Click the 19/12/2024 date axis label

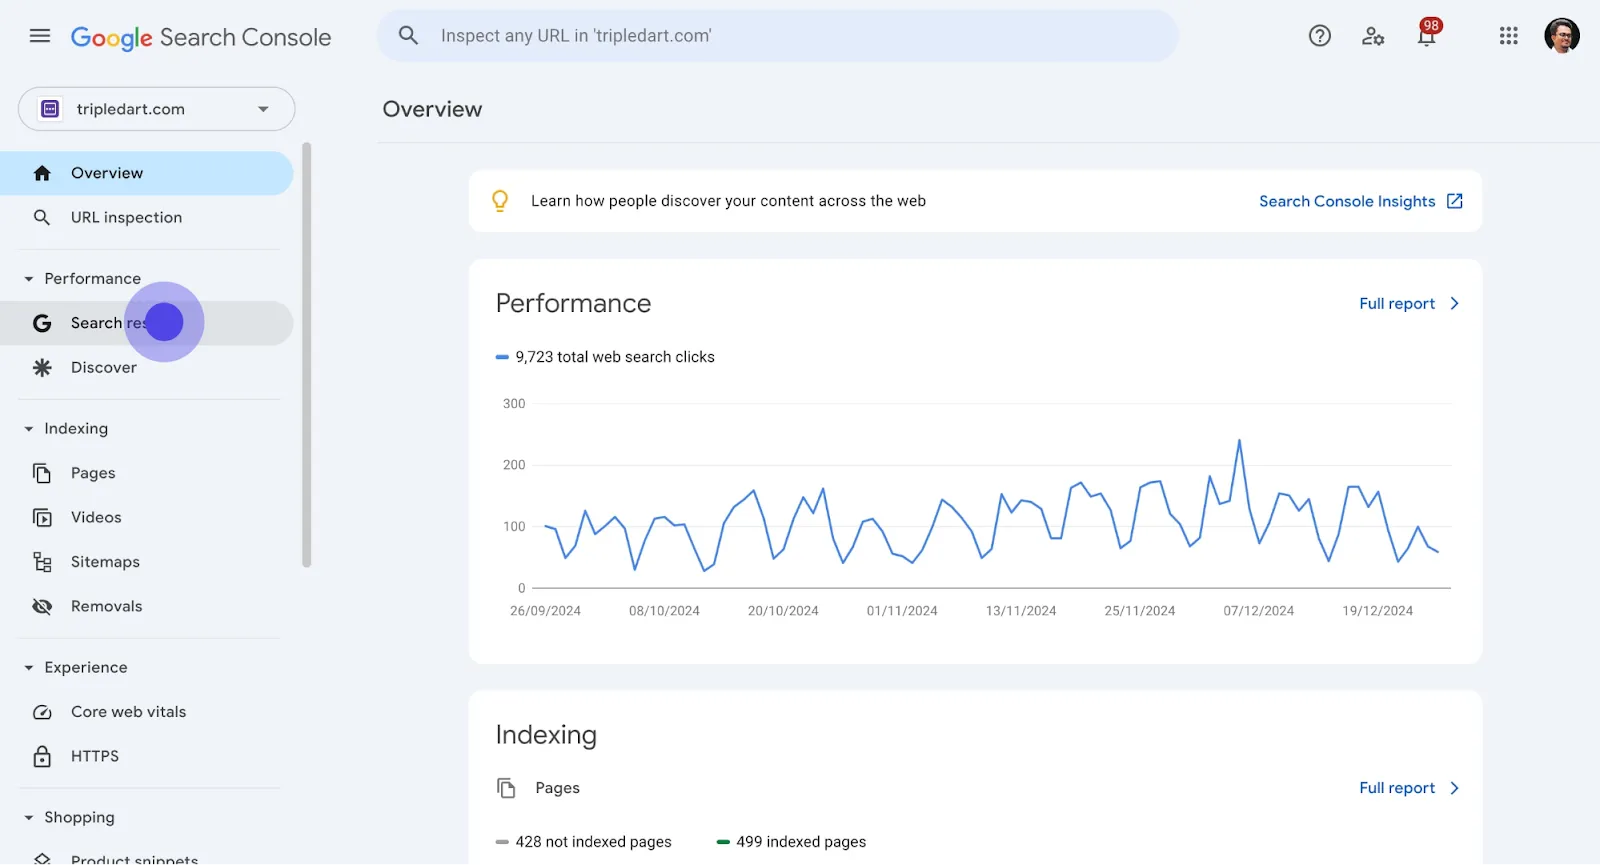click(1378, 611)
